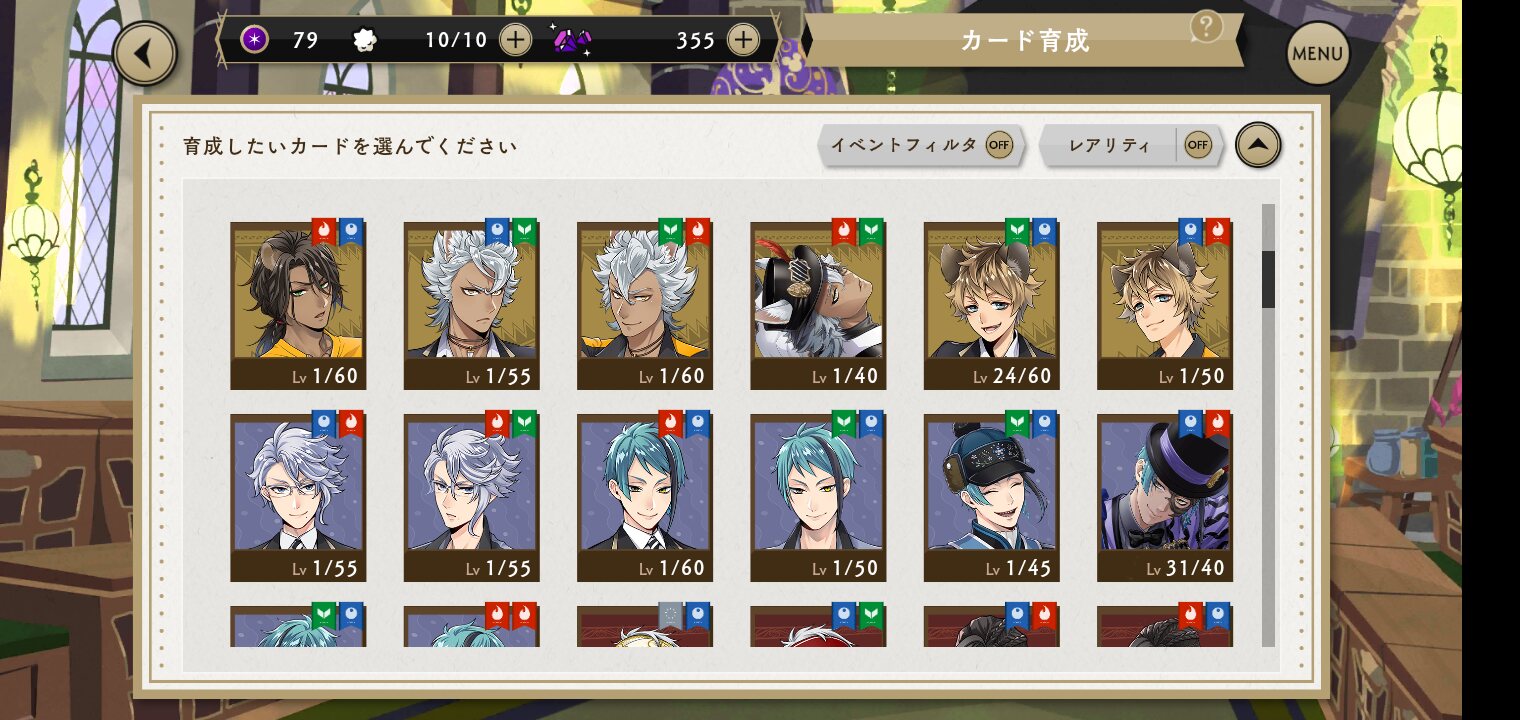The width and height of the screenshot is (1520, 720).
Task: Collapse filter panel with up arrow button
Action: 1258,146
